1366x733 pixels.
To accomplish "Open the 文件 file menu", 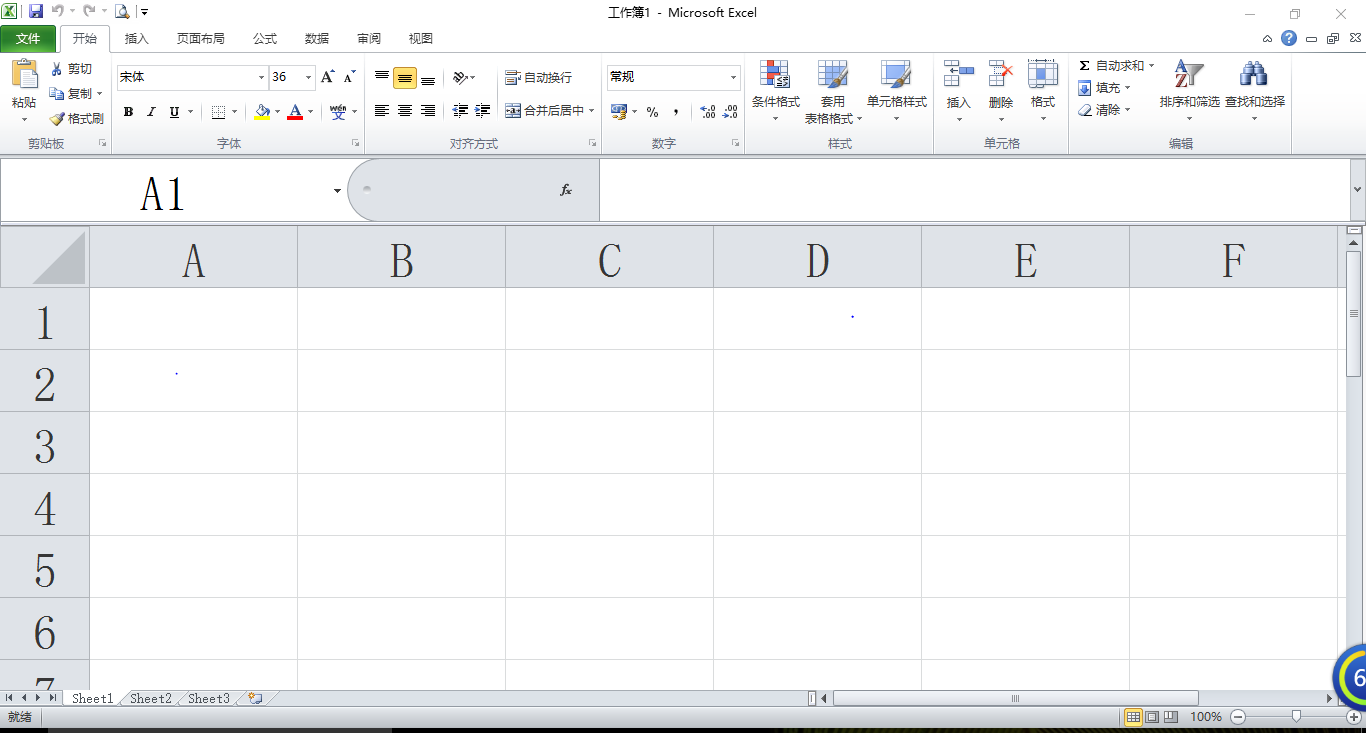I will tap(28, 39).
